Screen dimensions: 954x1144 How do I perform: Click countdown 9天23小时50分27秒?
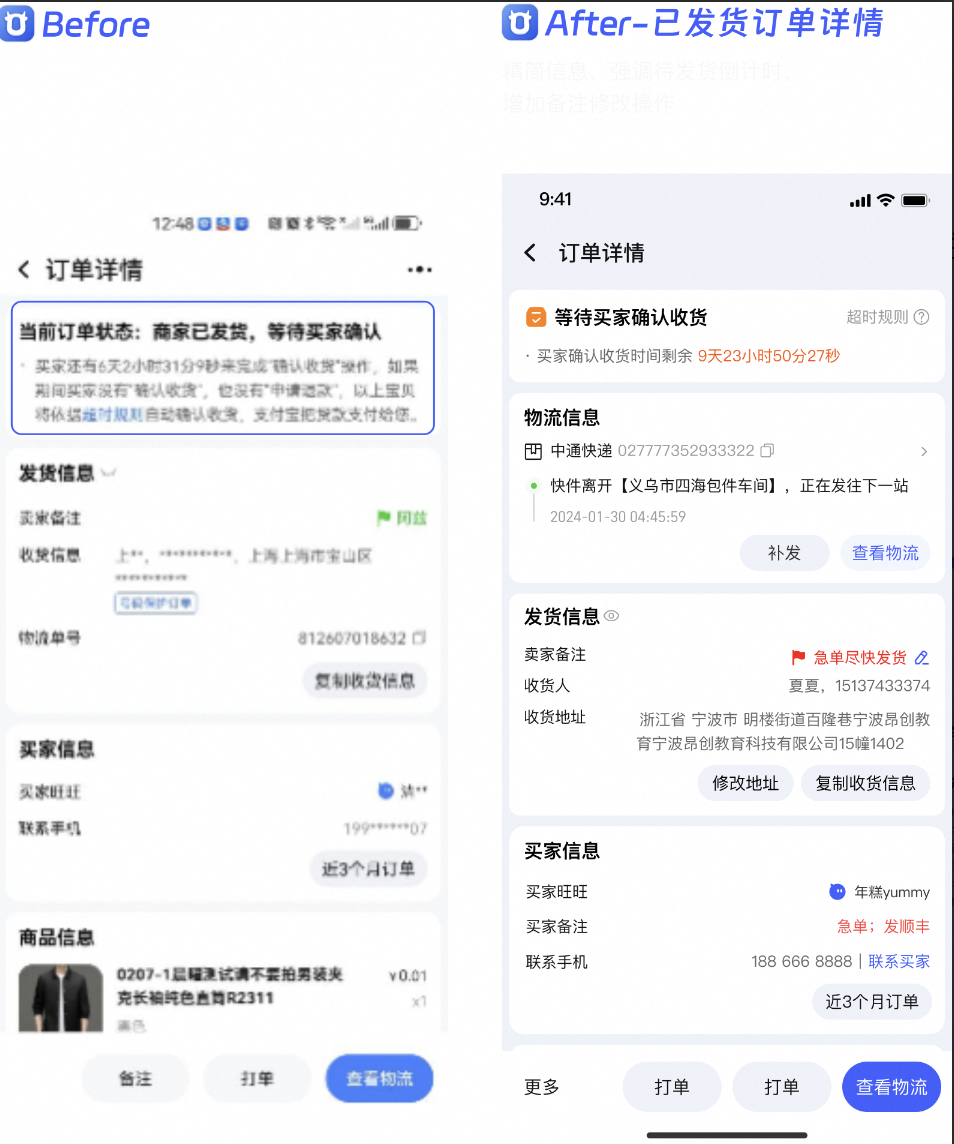coord(769,356)
